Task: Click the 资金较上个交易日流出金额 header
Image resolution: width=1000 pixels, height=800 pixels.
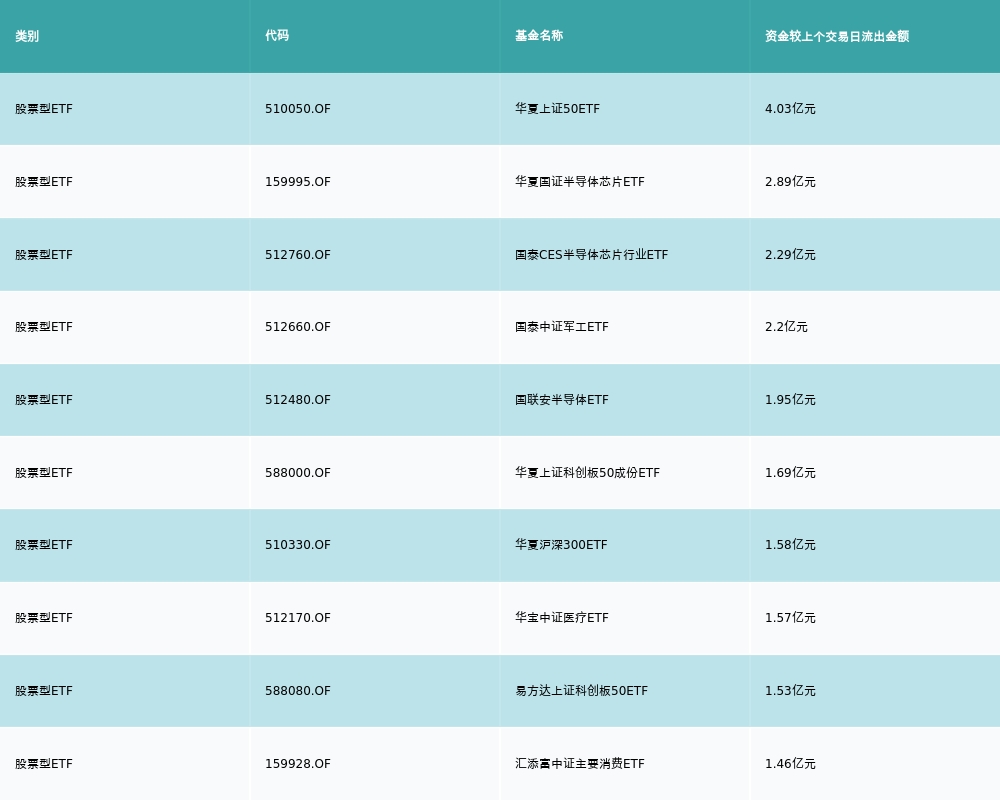Action: click(837, 36)
